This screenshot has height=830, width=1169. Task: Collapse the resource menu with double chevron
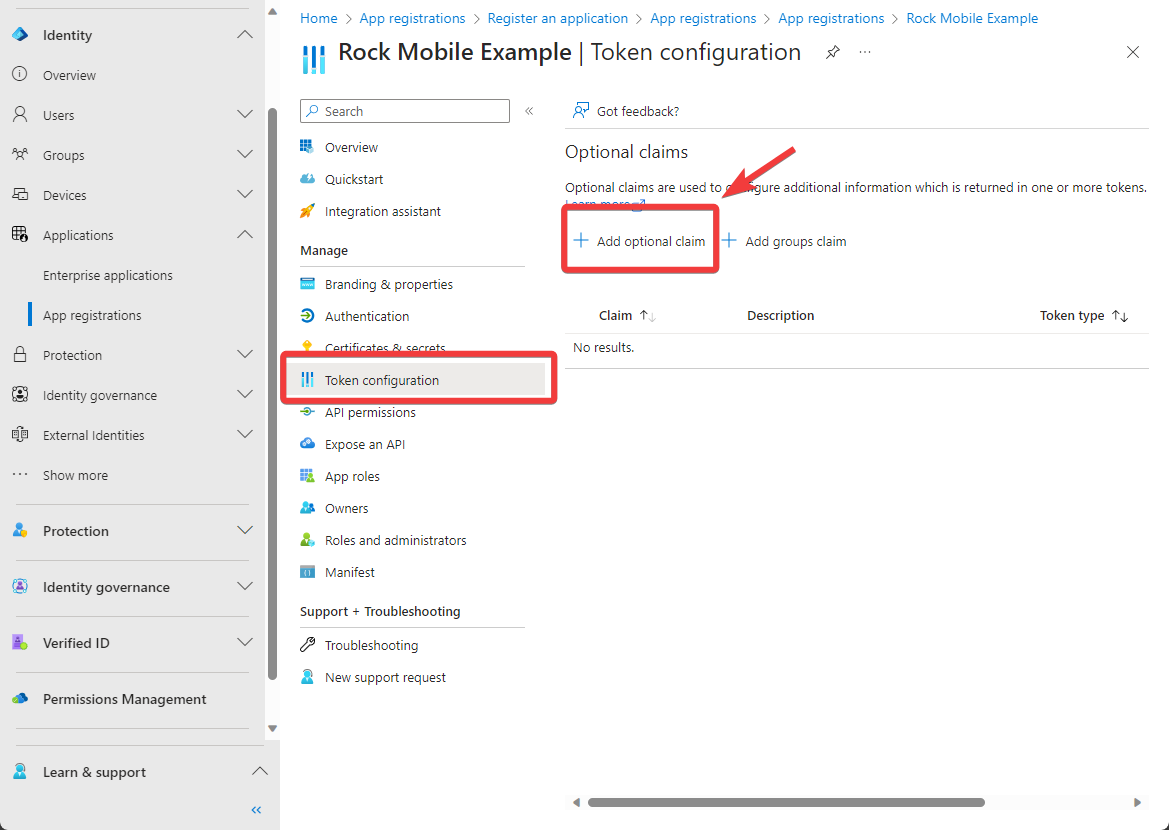pyautogui.click(x=529, y=111)
